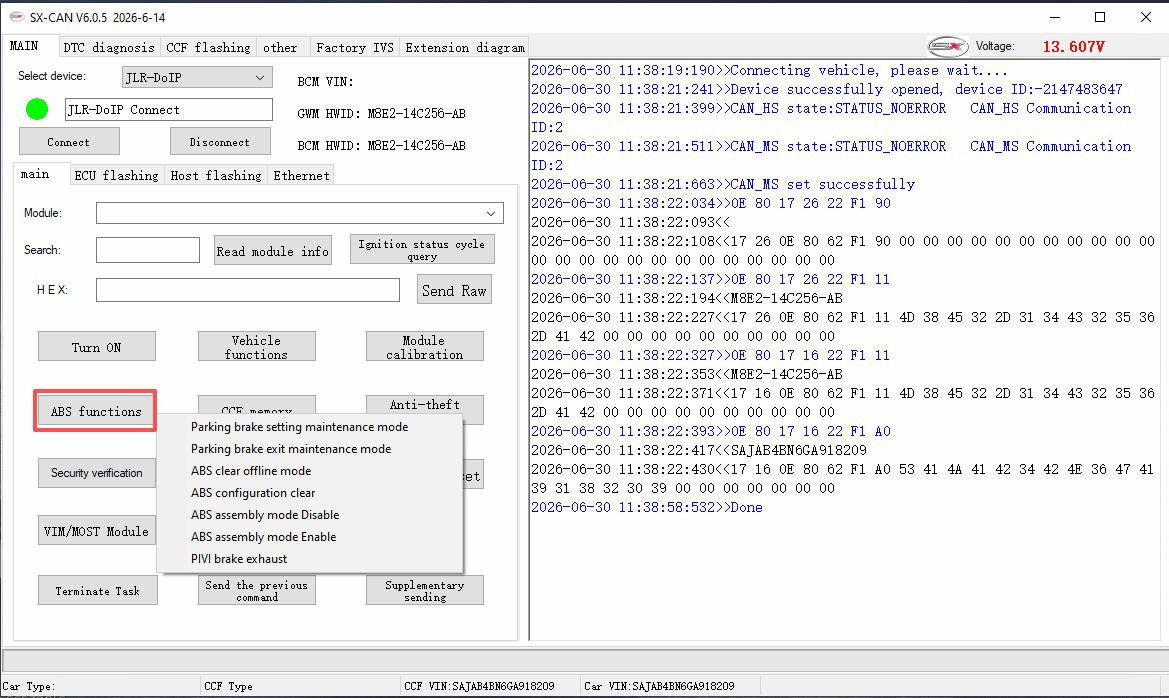
Task: Click the green connection status indicator
Action: click(37, 109)
